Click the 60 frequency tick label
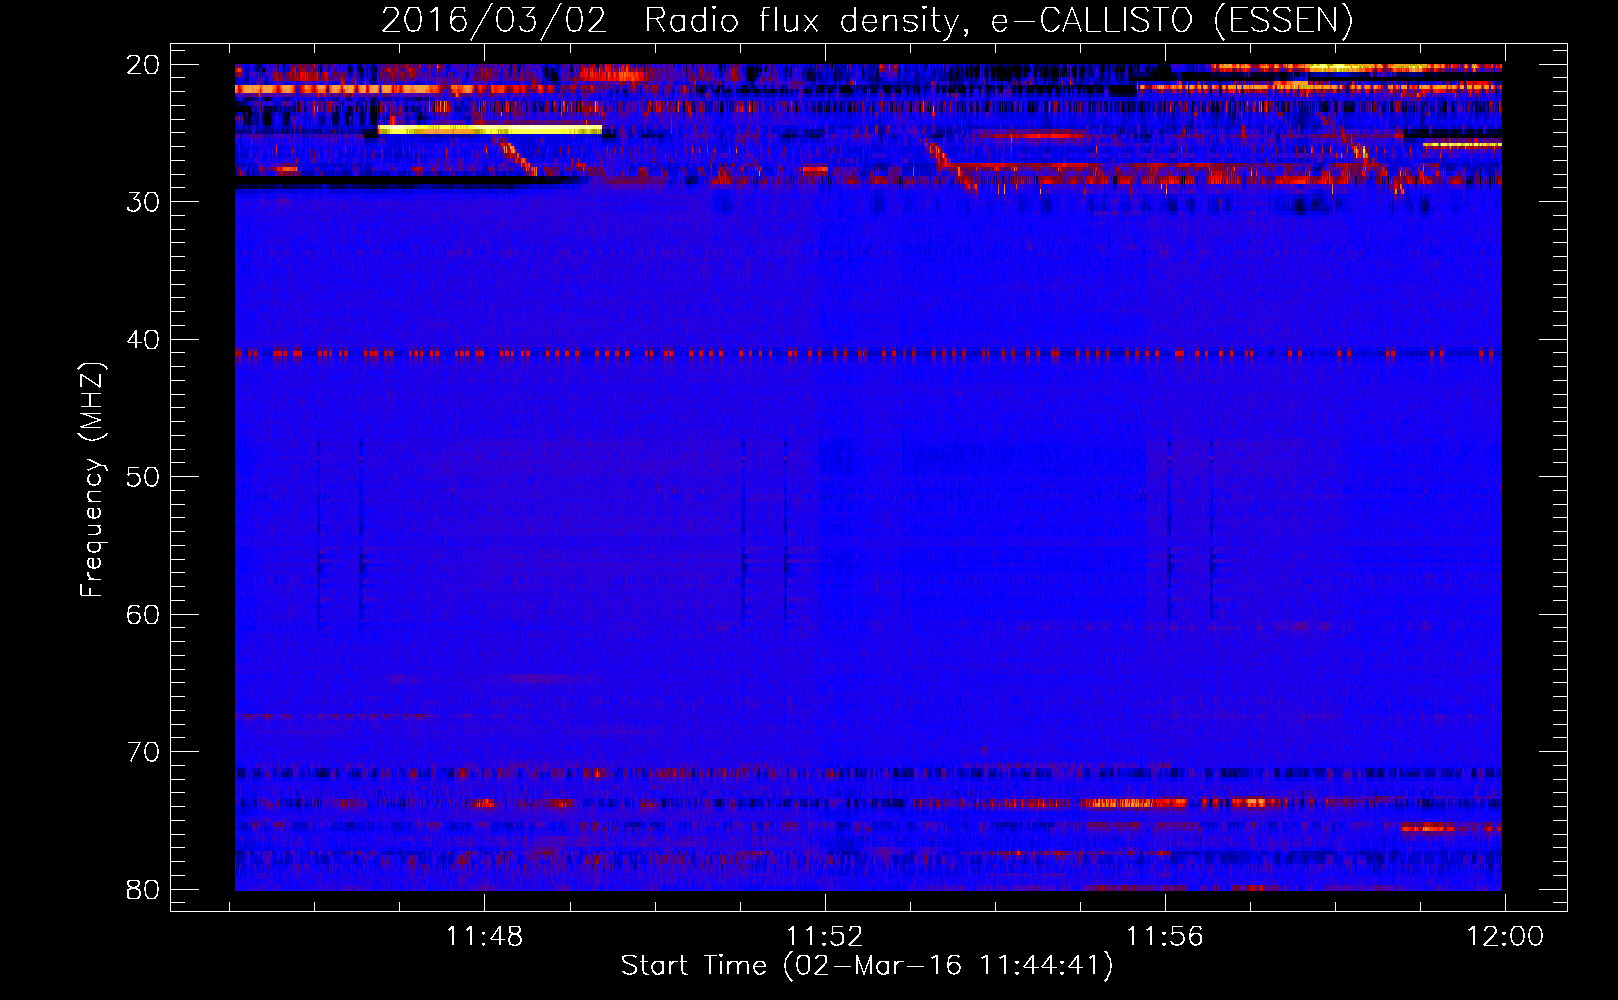 144,615
